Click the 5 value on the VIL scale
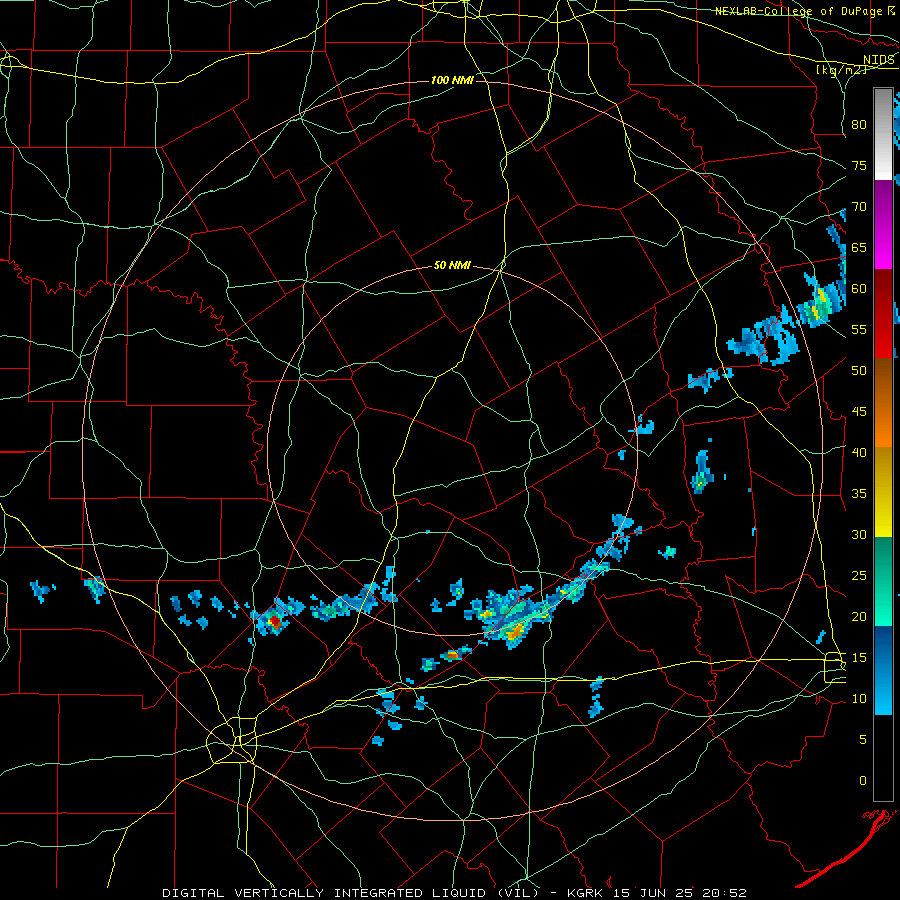The width and height of the screenshot is (900, 900). click(863, 740)
